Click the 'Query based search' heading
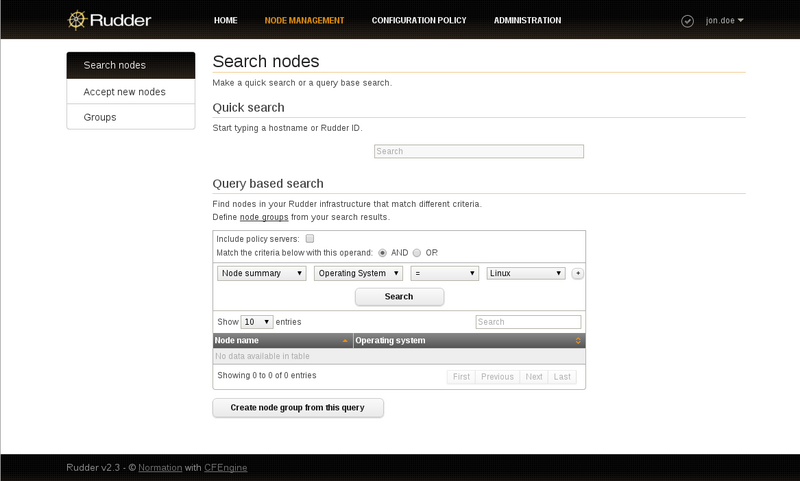This screenshot has height=481, width=800. (268, 184)
